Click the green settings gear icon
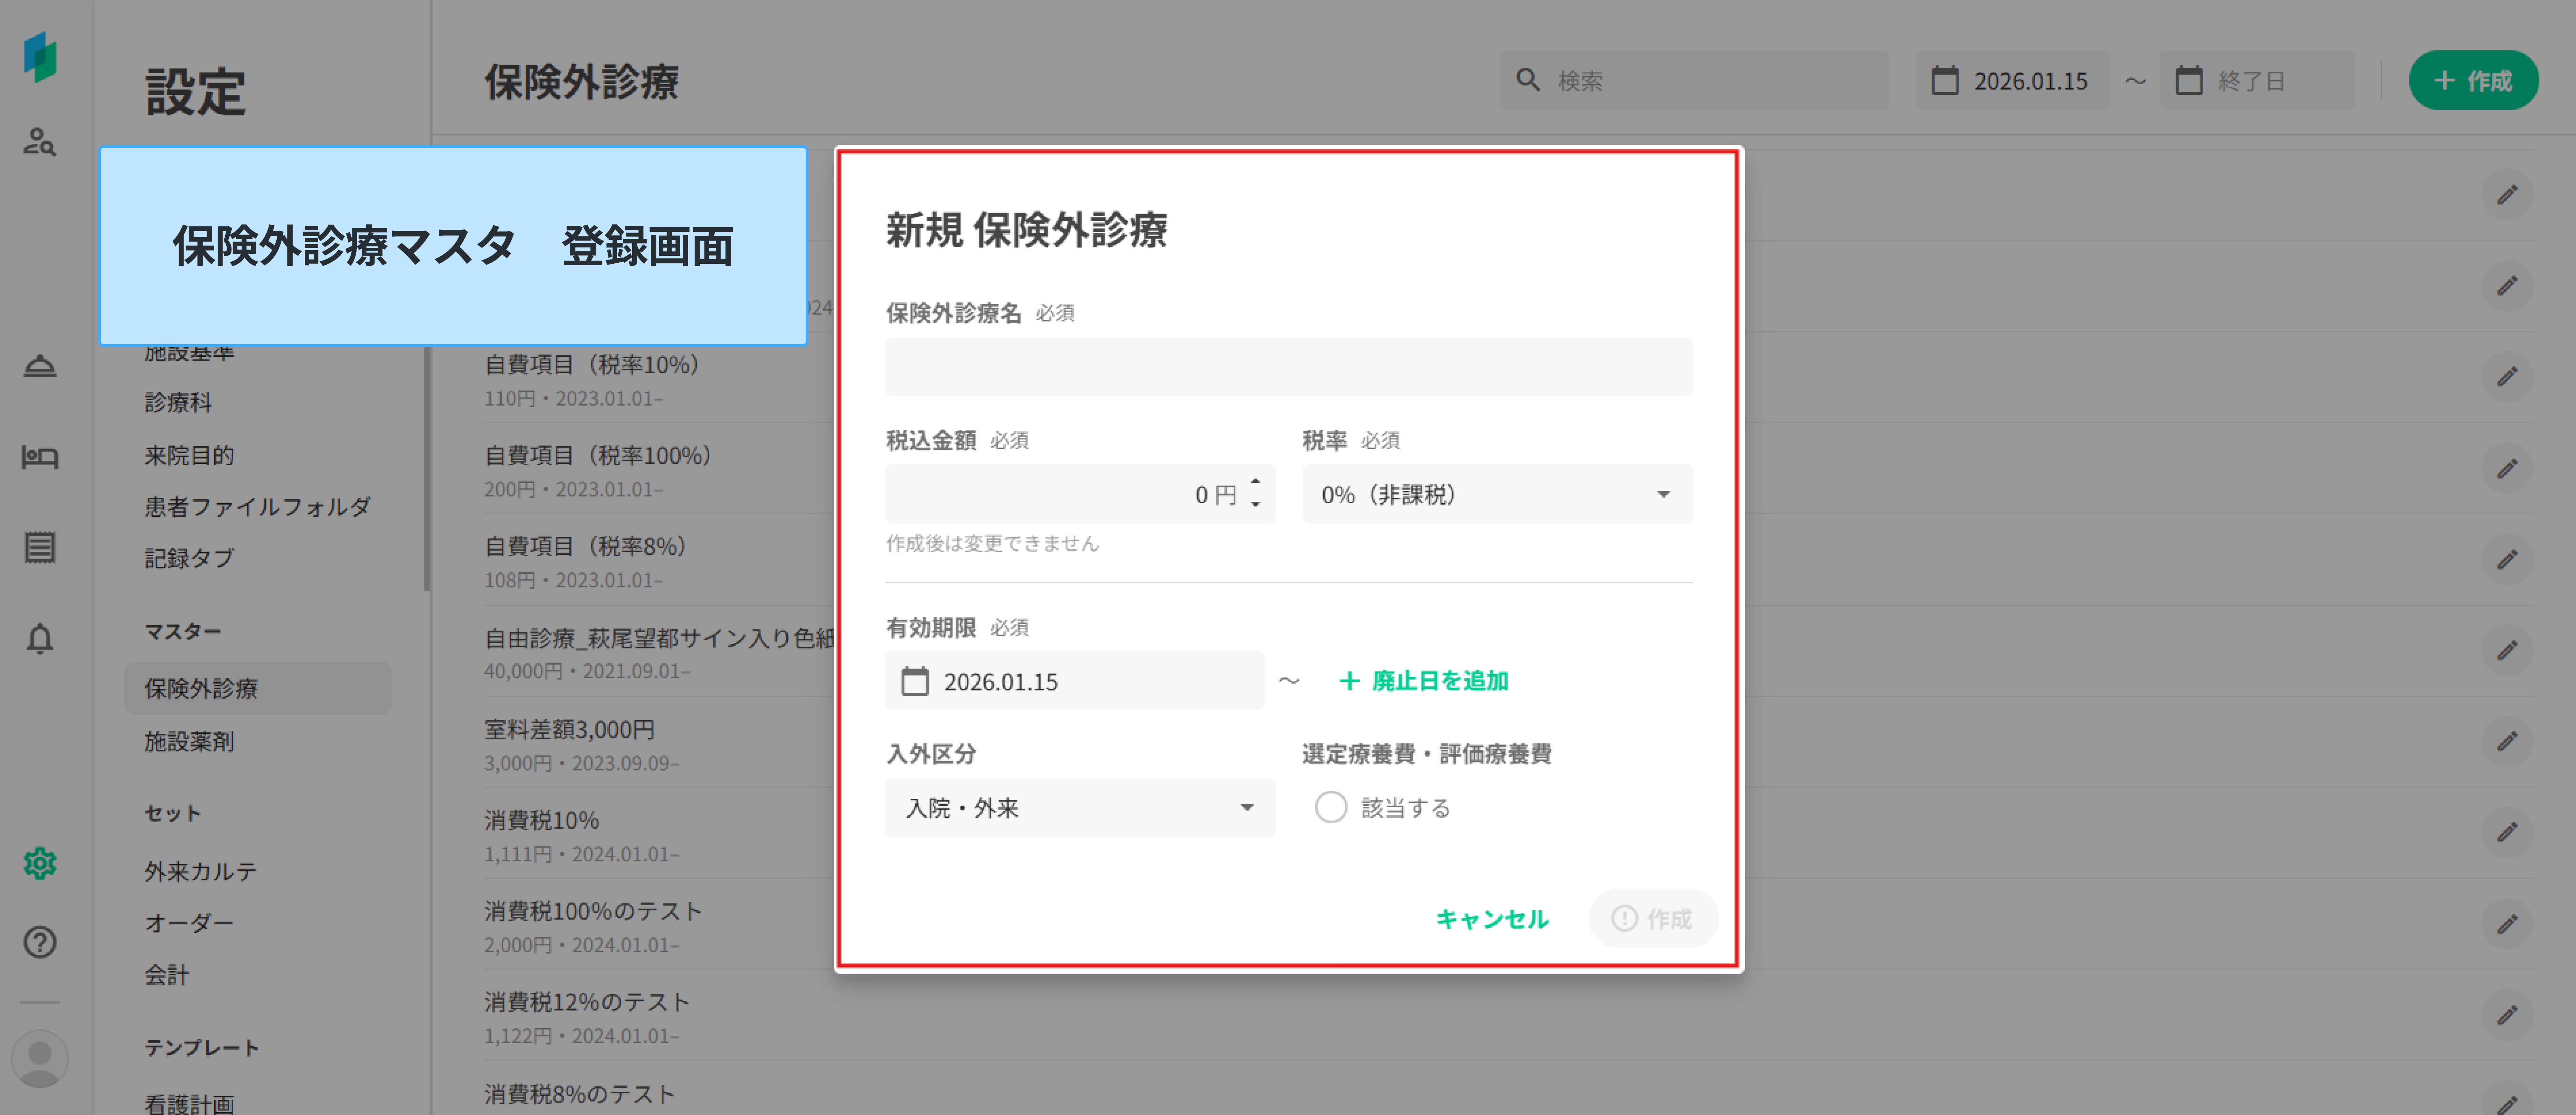The image size is (2576, 1115). (x=40, y=863)
